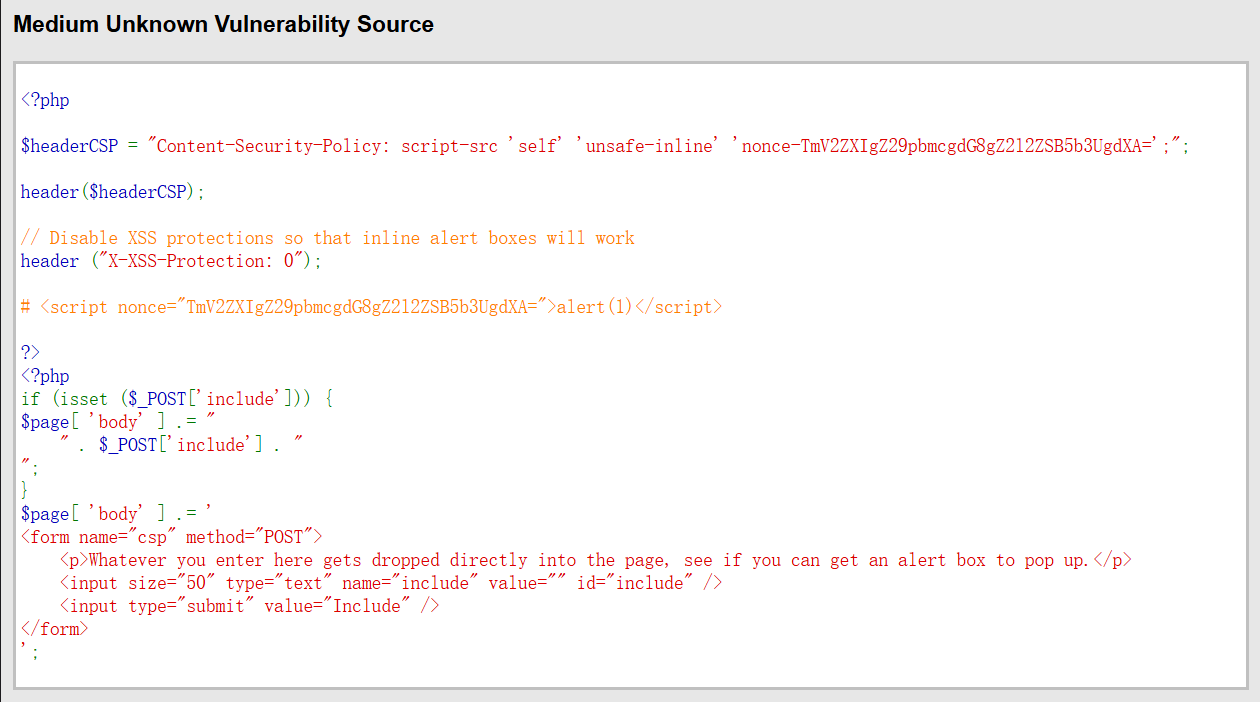Click the first opening <?php tag
Image resolution: width=1260 pixels, height=702 pixels.
pyautogui.click(x=45, y=100)
